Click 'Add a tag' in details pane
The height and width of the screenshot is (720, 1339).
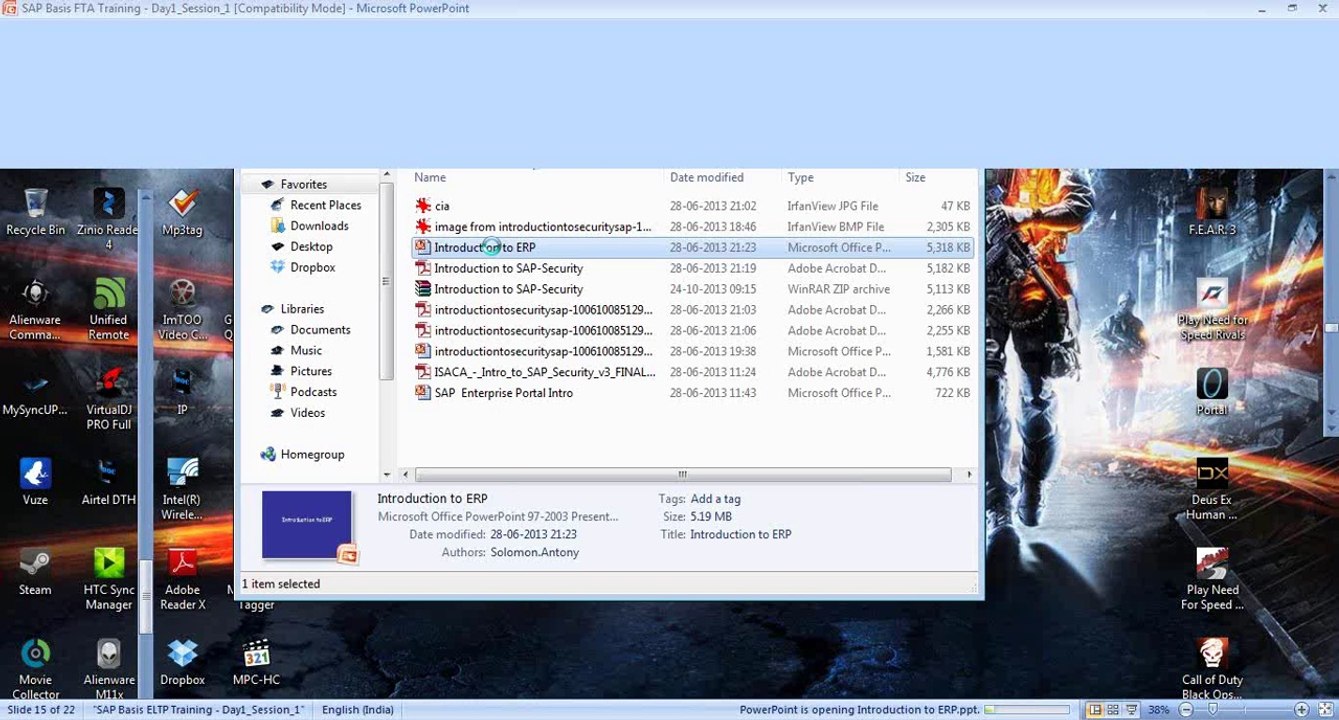(x=715, y=499)
